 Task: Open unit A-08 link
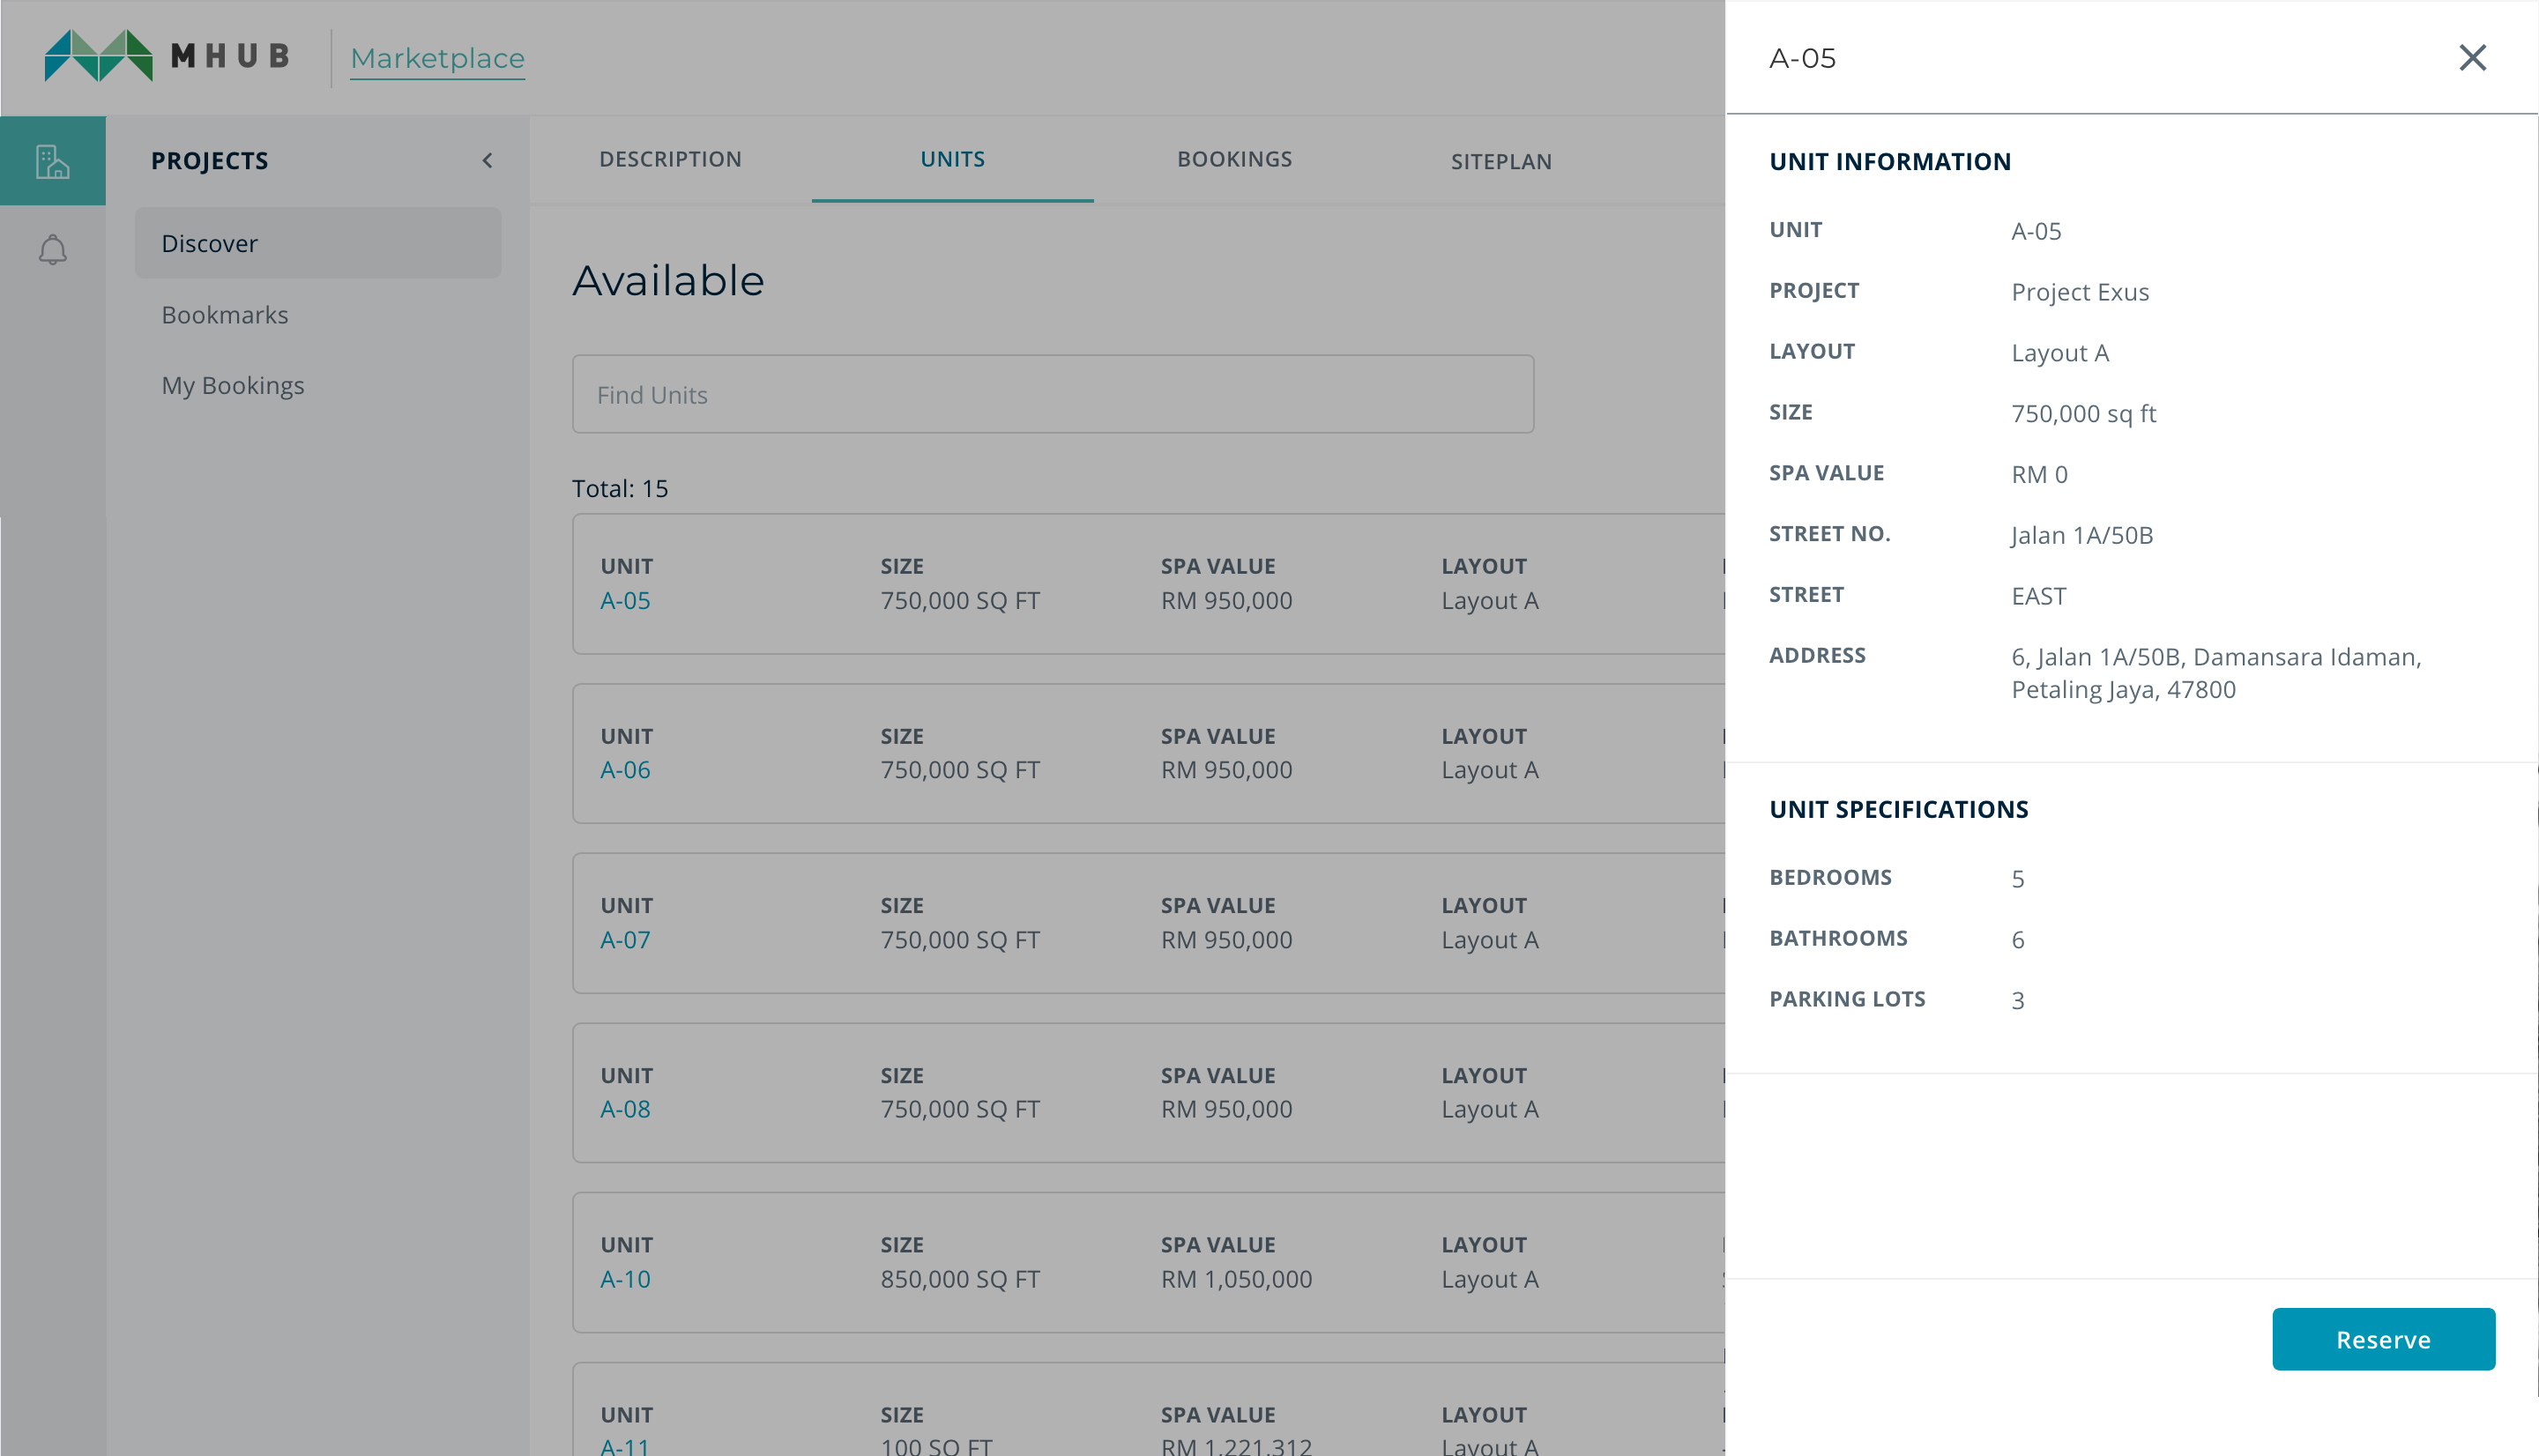625,1109
